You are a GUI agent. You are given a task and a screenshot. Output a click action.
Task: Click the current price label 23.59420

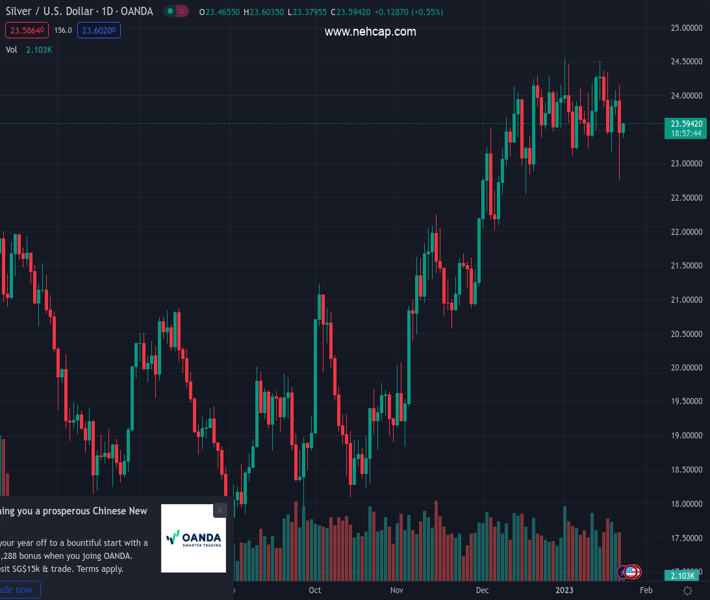(685, 123)
